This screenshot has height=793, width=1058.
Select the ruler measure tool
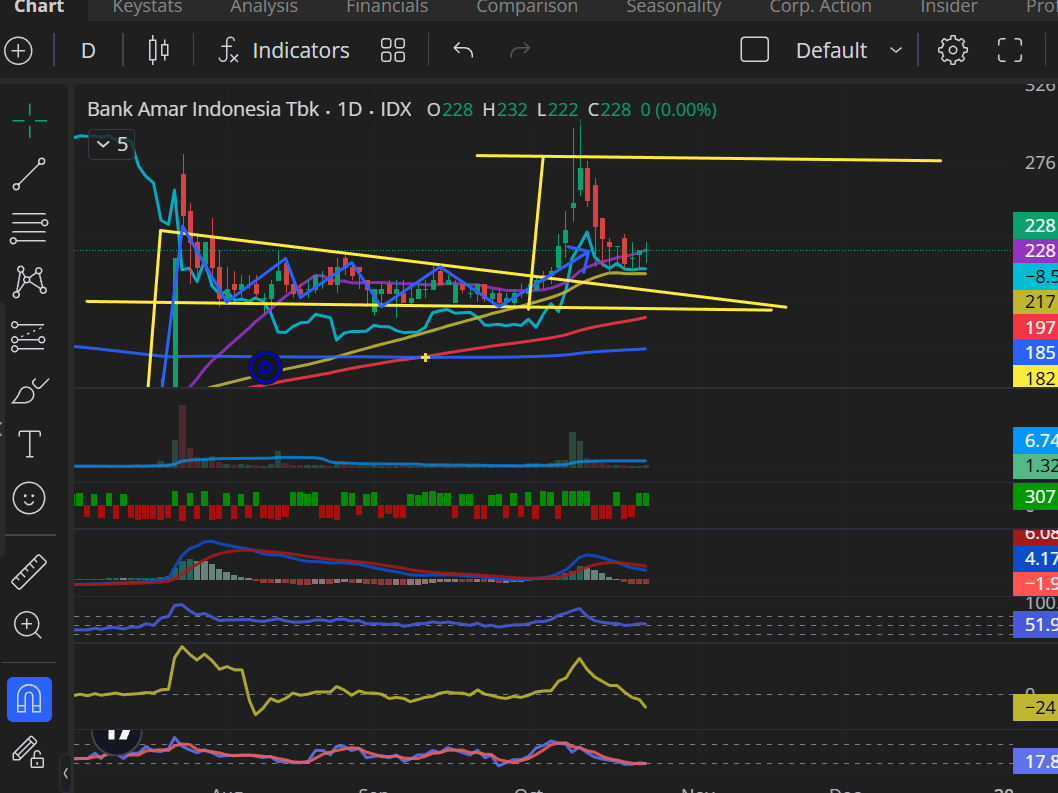(x=29, y=572)
